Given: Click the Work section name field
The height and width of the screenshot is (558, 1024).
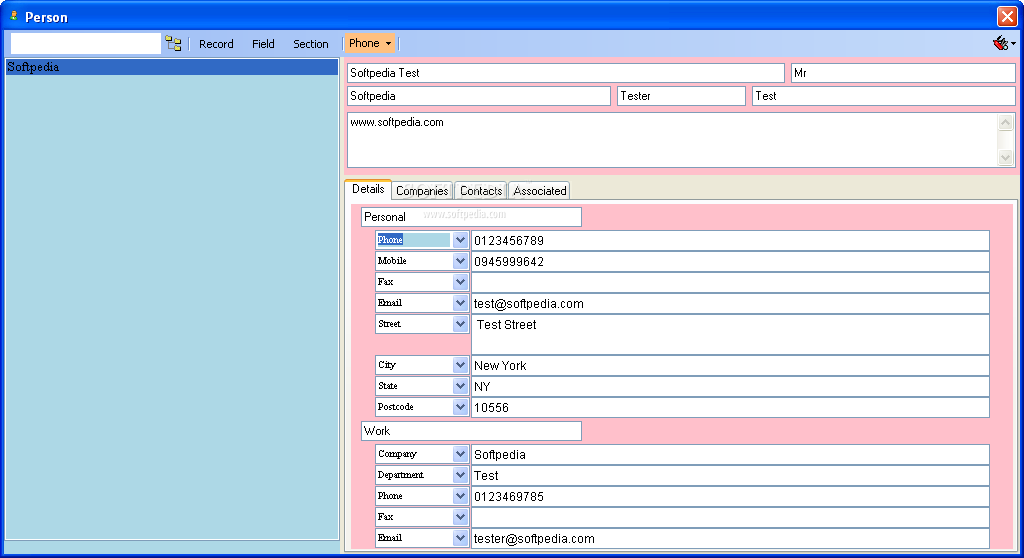Looking at the screenshot, I should tap(471, 431).
